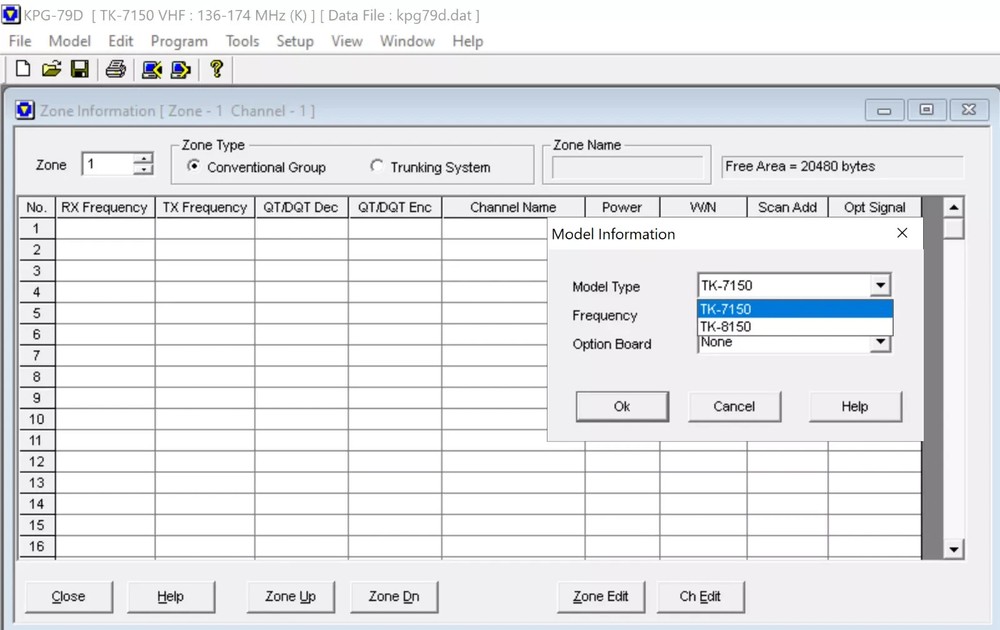The width and height of the screenshot is (1000, 630).
Task: Click channel table scrollbar up arrow
Action: point(953,207)
